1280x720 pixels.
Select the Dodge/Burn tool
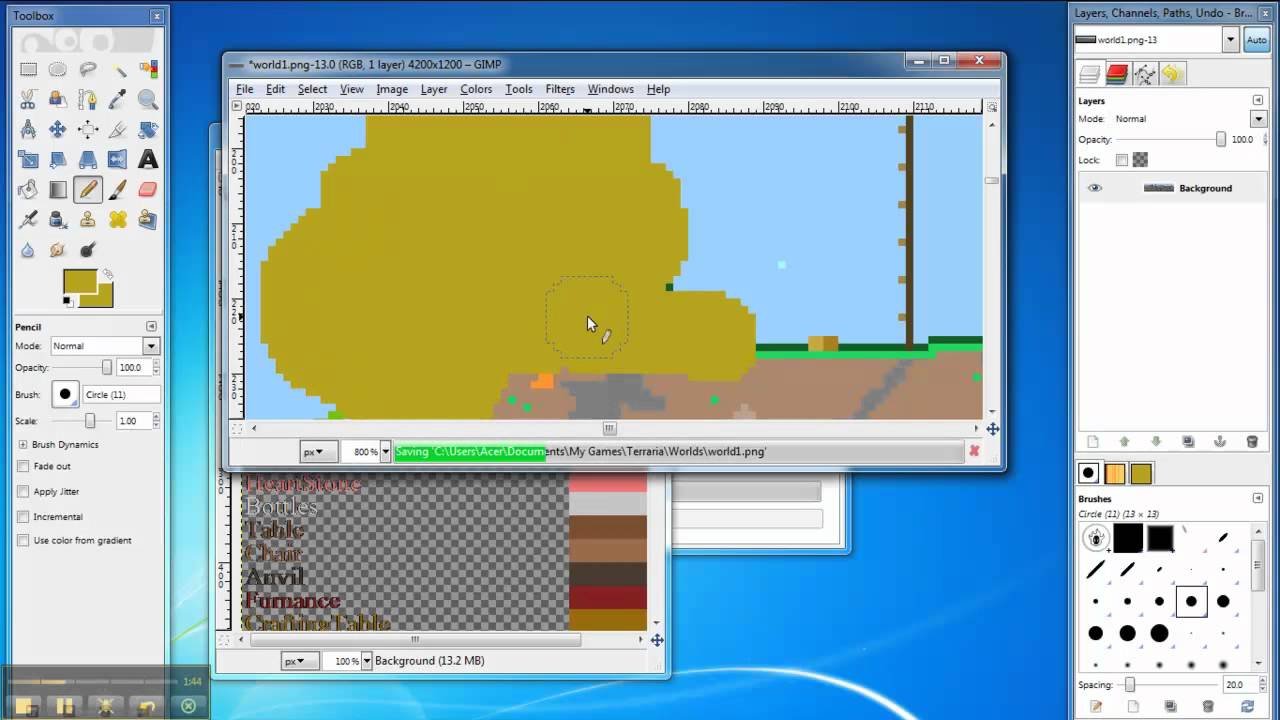click(88, 249)
